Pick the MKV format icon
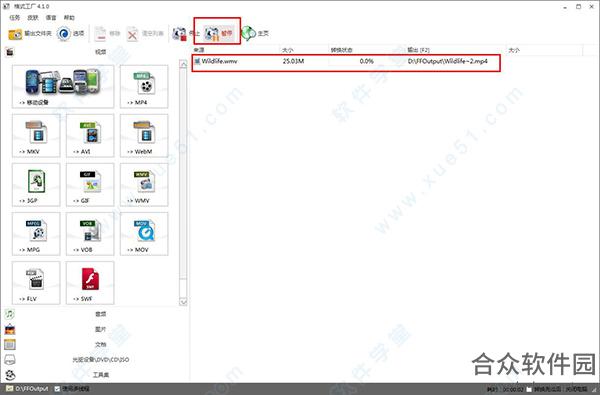Screen dimensions: 600x395 click(36, 135)
